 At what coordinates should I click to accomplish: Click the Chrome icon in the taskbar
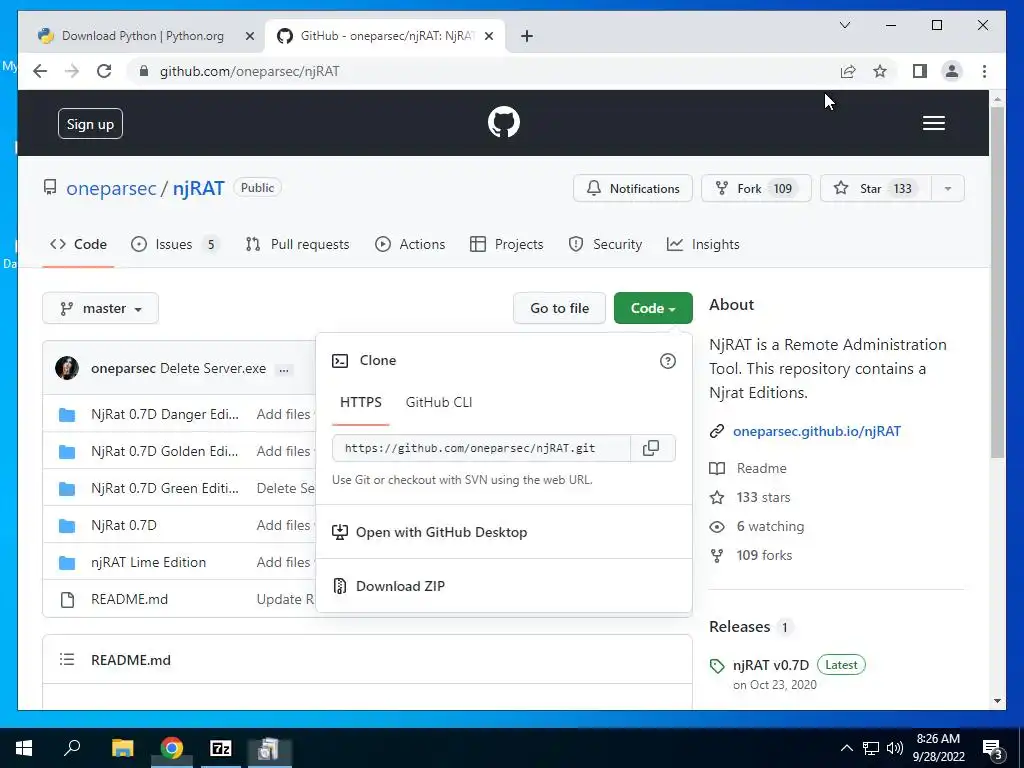172,748
